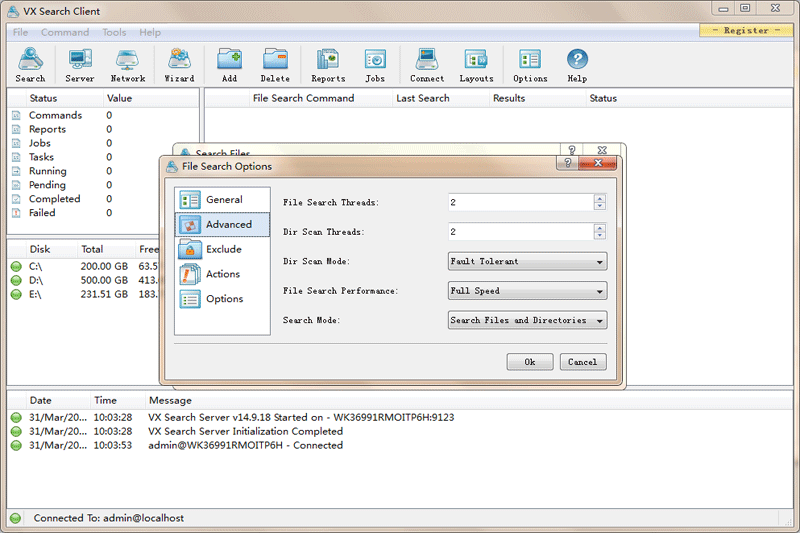Open the Options toolbar icon

click(530, 65)
